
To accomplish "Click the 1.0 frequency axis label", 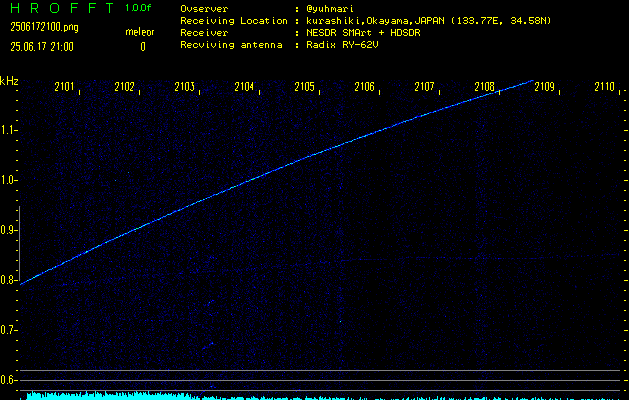I will click(8, 180).
